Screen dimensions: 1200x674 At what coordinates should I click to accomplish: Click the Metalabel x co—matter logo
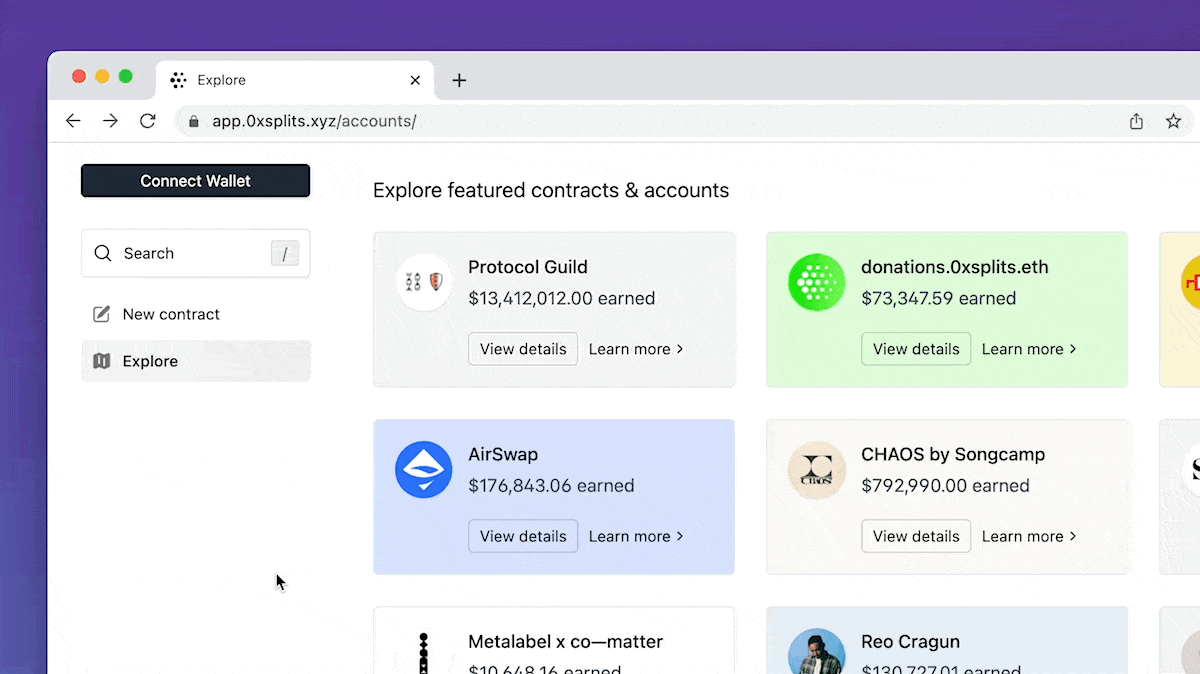(x=424, y=652)
